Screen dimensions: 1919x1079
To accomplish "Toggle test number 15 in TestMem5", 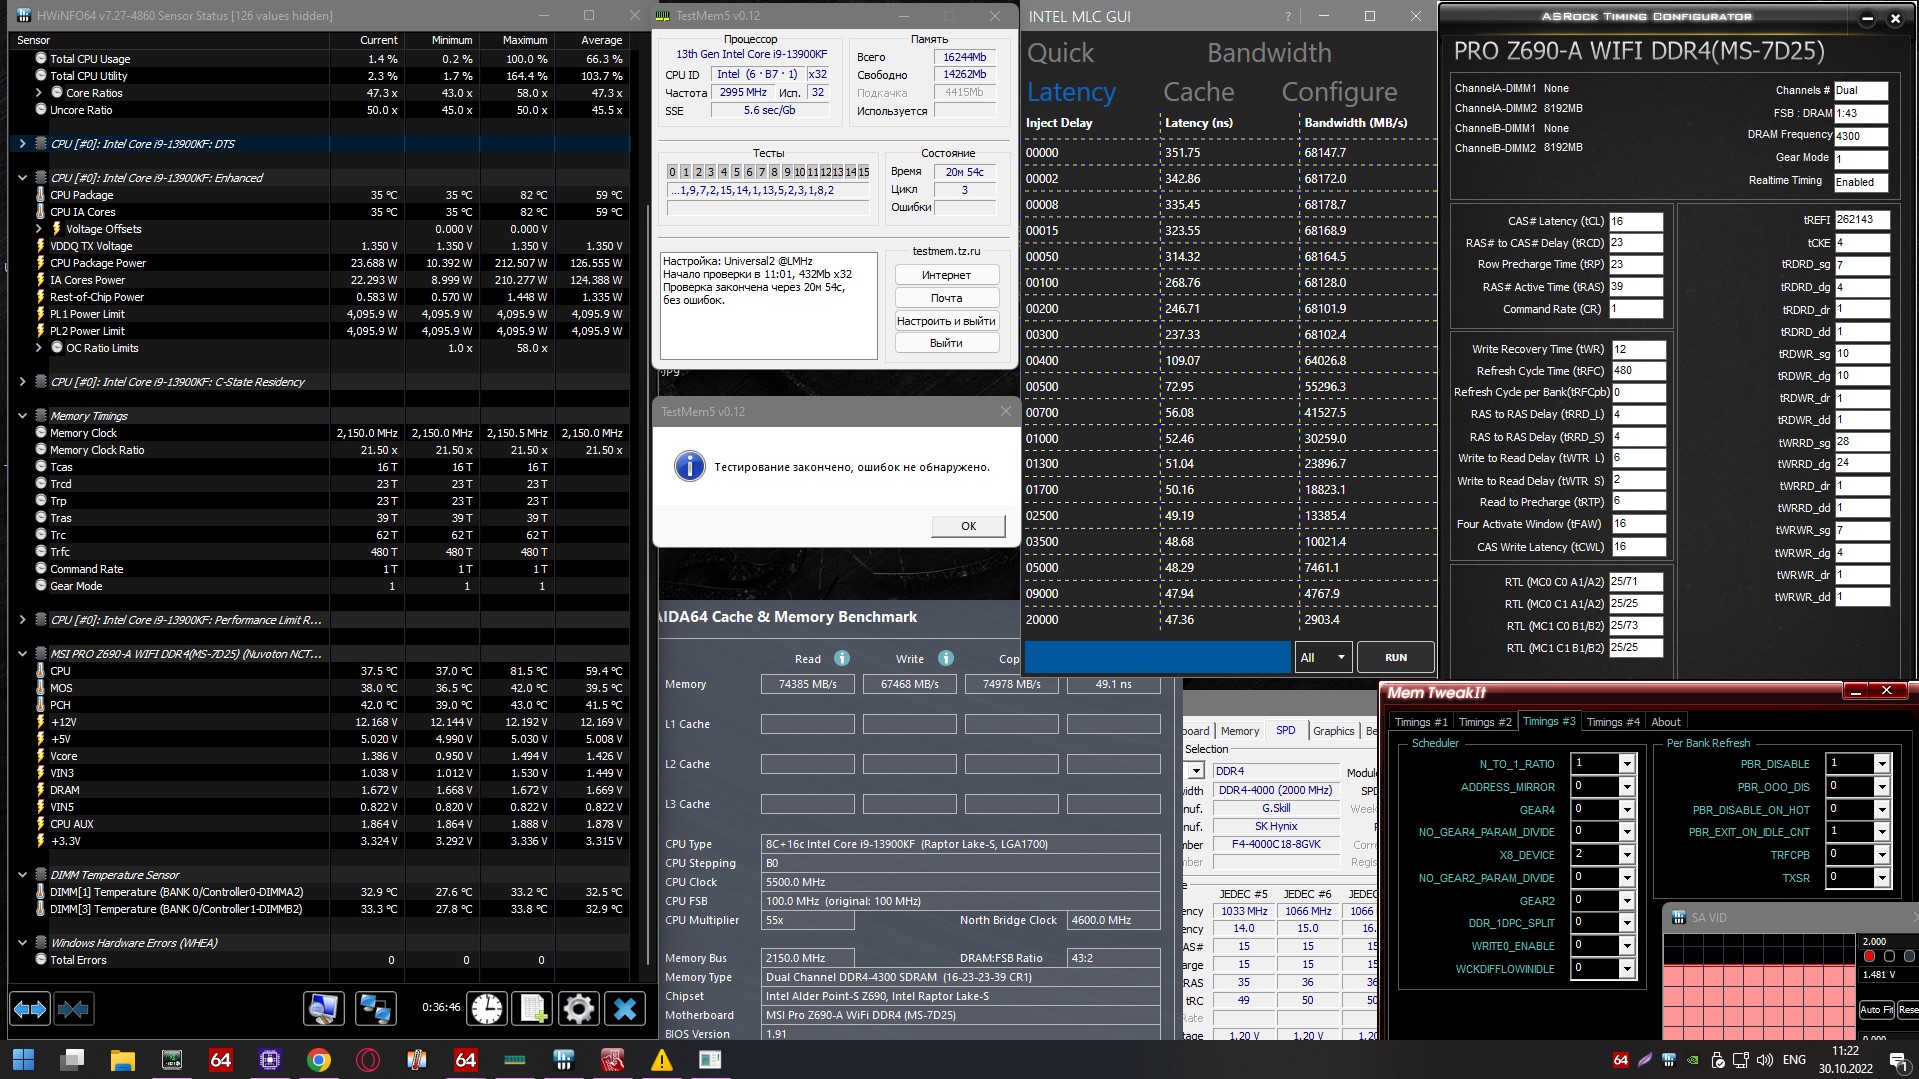I will click(x=864, y=172).
